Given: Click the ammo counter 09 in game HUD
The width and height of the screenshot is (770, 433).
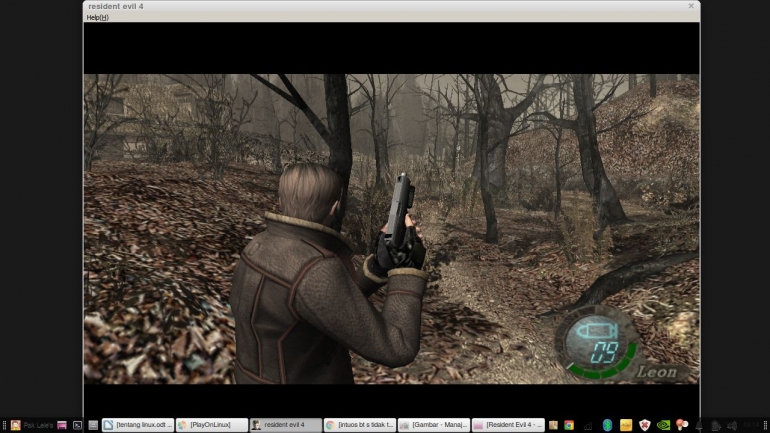Looking at the screenshot, I should point(604,352).
